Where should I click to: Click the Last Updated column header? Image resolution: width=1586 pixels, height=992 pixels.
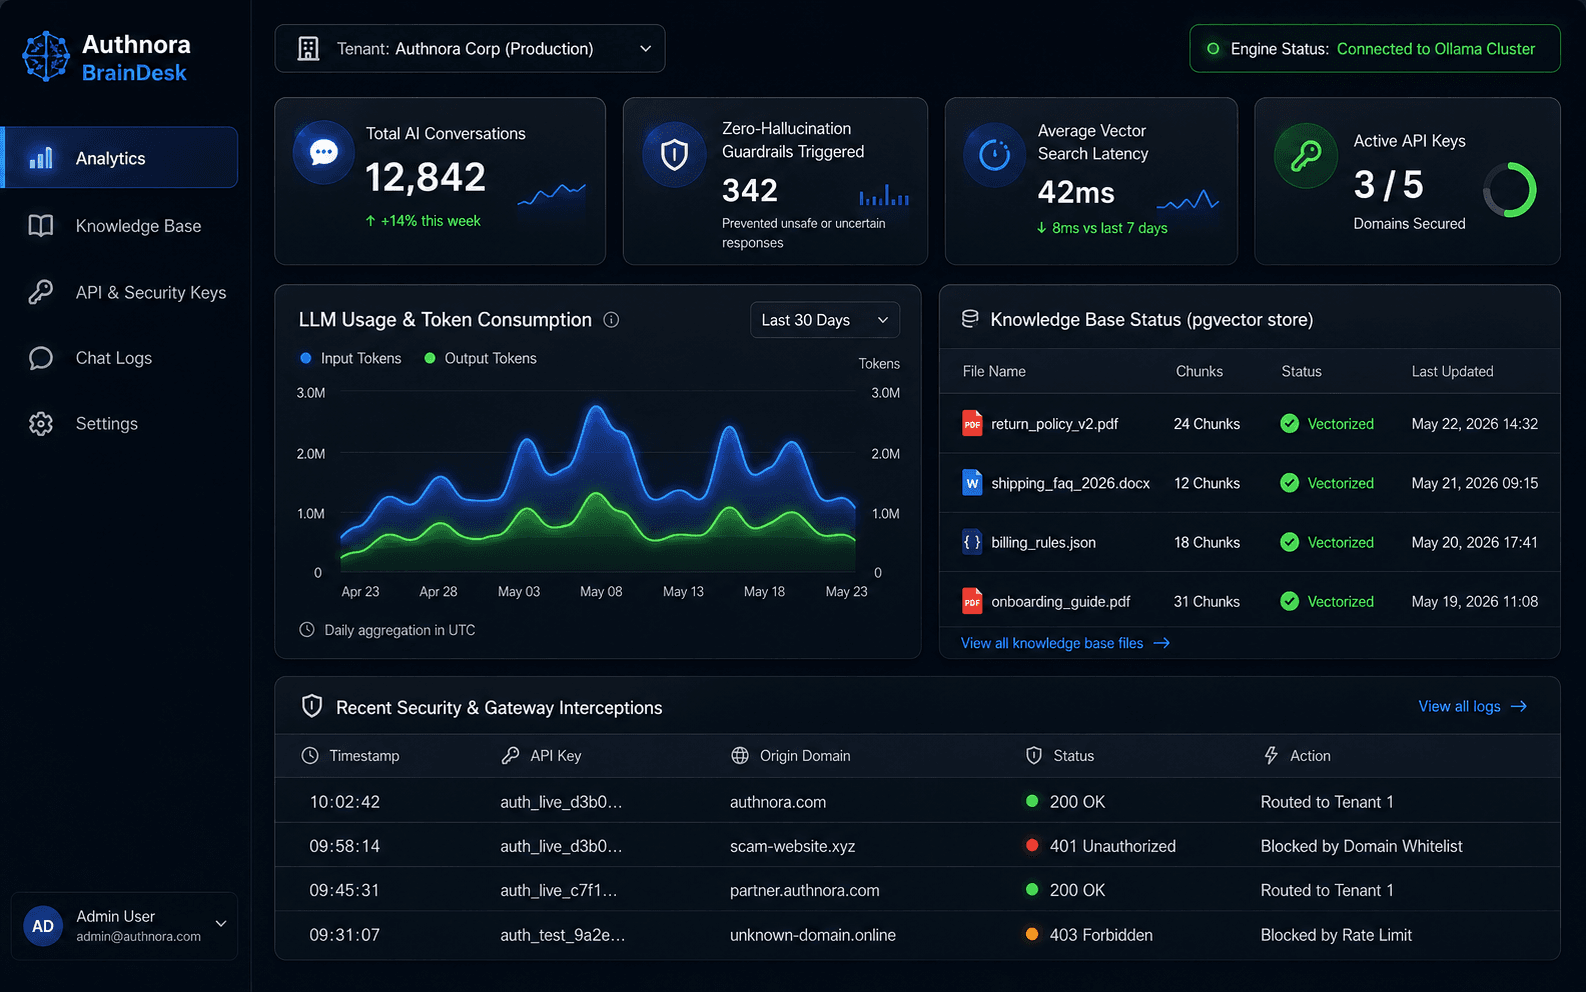[x=1452, y=371]
